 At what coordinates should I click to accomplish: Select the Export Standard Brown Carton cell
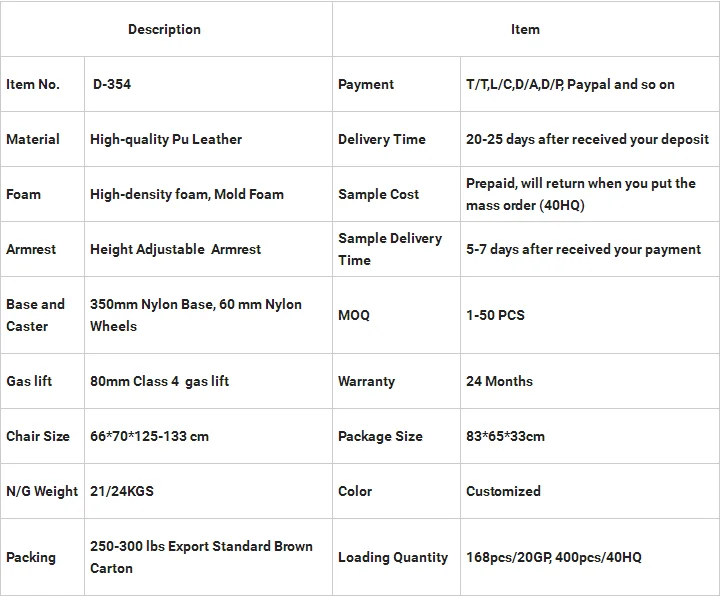tap(201, 557)
